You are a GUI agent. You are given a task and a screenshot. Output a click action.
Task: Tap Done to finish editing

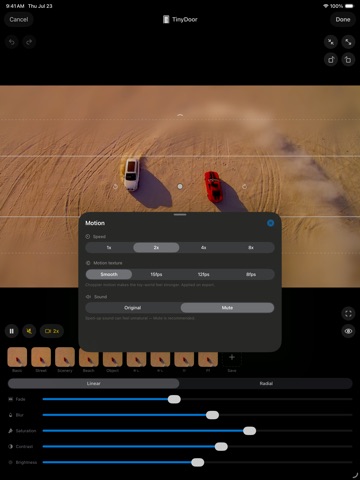[x=343, y=19]
